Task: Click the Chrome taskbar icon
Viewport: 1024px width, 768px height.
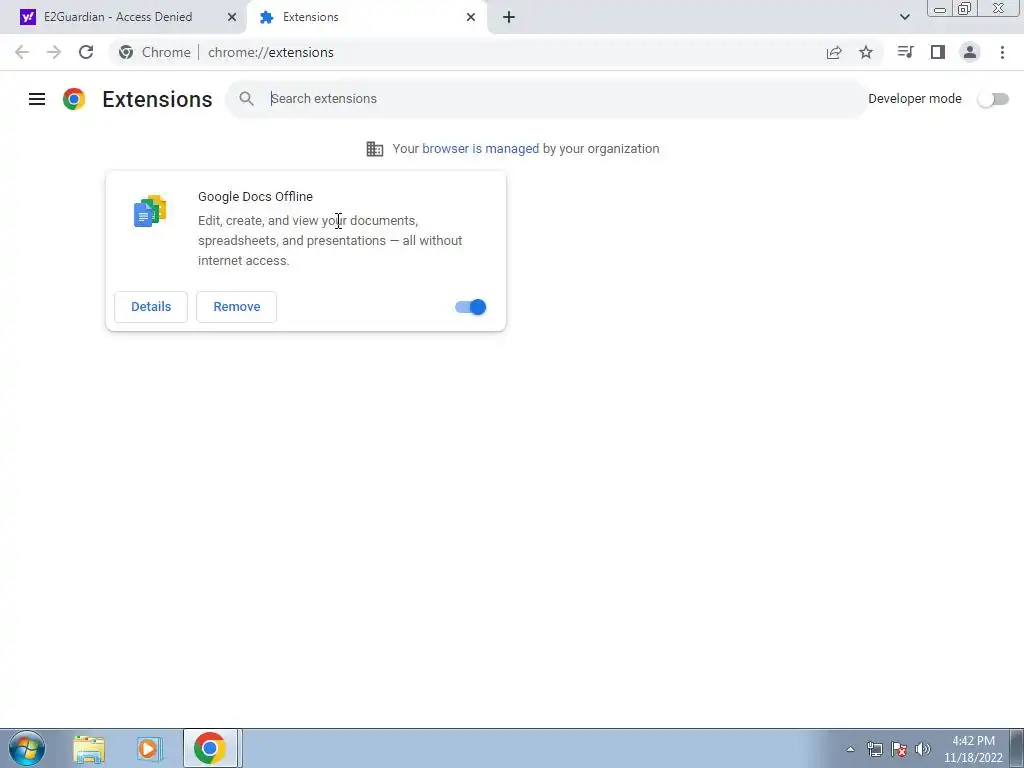Action: 210,748
